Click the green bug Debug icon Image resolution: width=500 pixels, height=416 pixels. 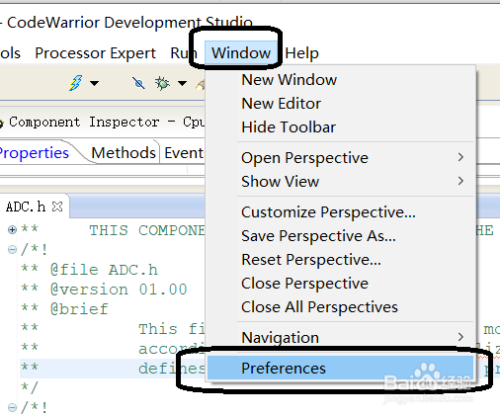[x=162, y=83]
